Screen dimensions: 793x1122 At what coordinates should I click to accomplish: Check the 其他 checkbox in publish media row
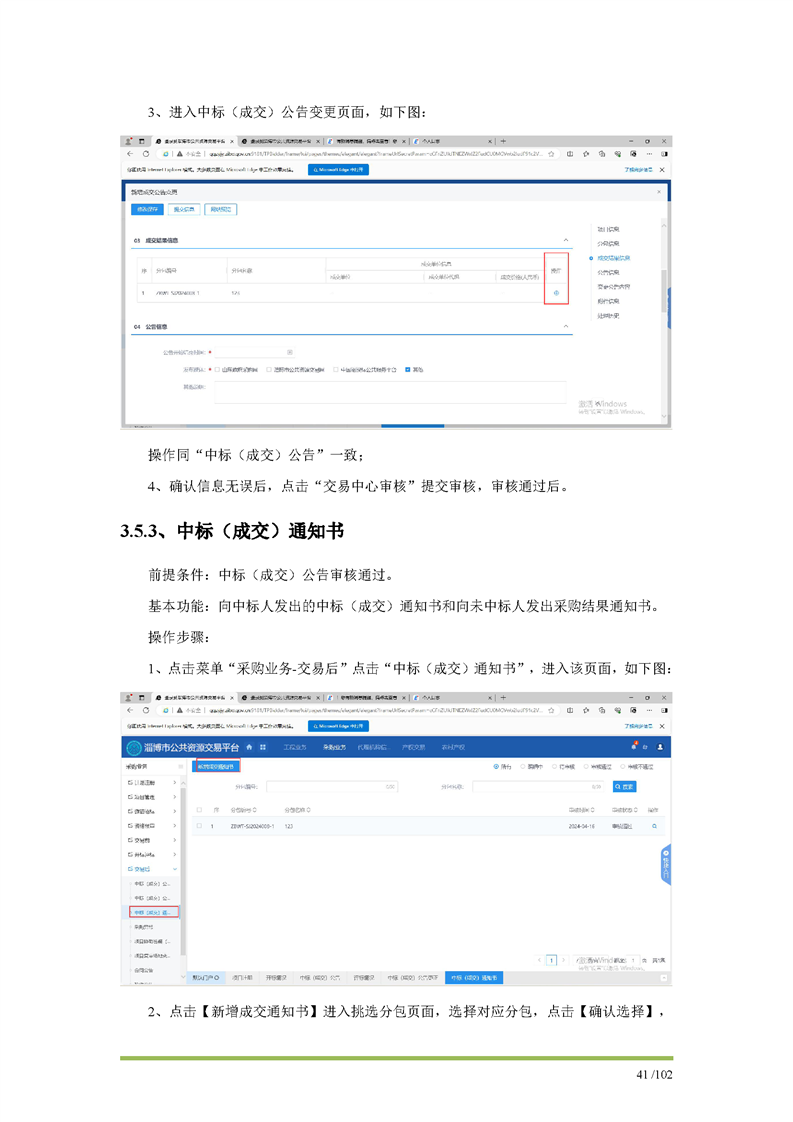pyautogui.click(x=408, y=369)
